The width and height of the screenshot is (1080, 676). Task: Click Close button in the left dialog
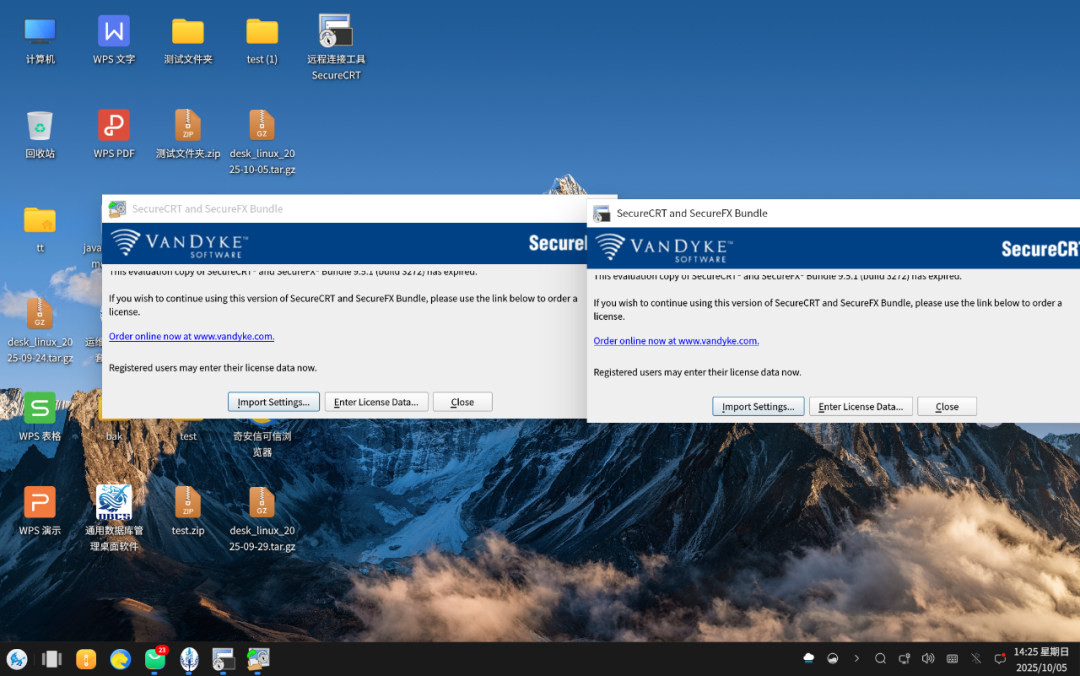pos(462,402)
